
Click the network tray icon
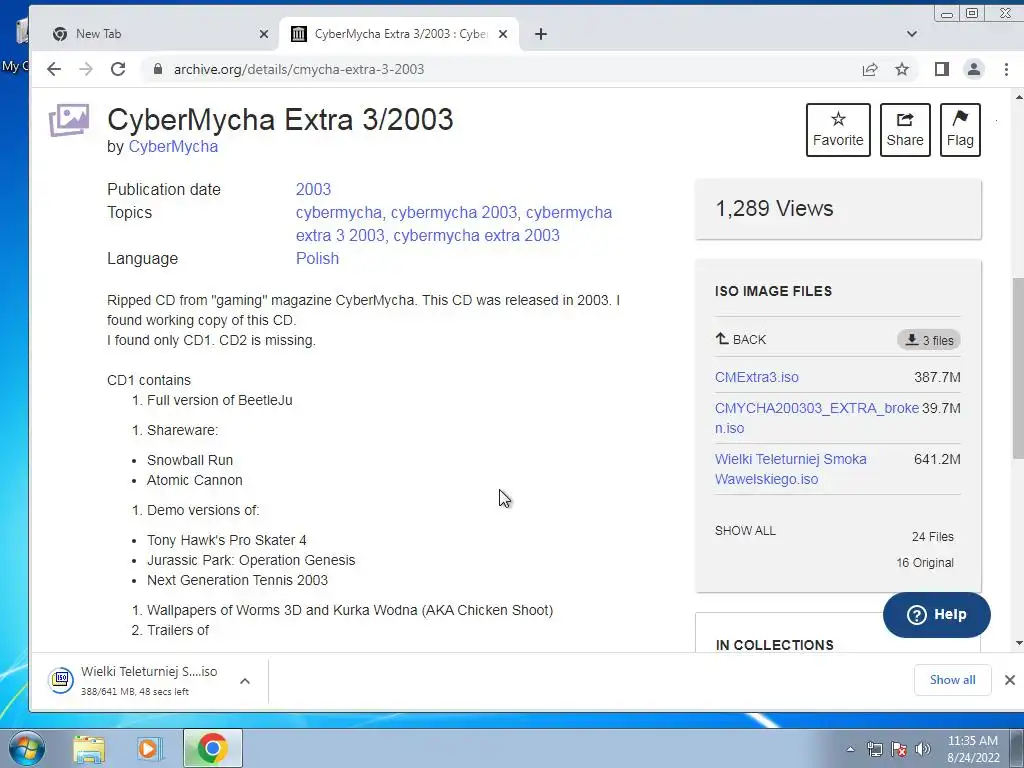click(874, 749)
